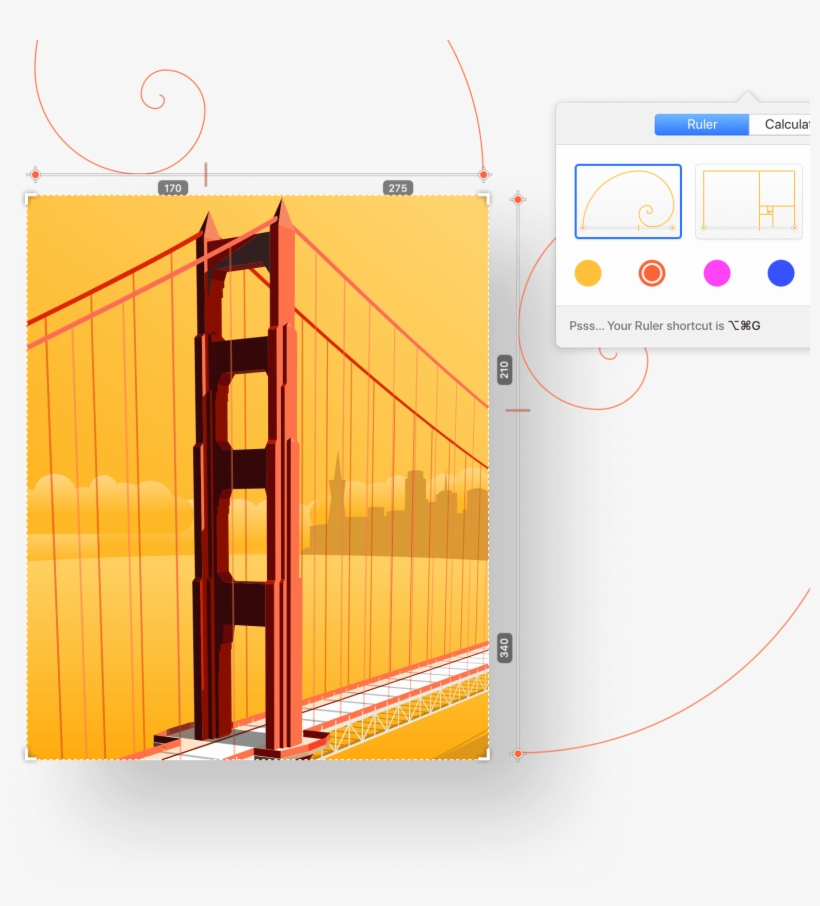Toggle the selected red ruler color
The height and width of the screenshot is (906, 820).
[652, 273]
